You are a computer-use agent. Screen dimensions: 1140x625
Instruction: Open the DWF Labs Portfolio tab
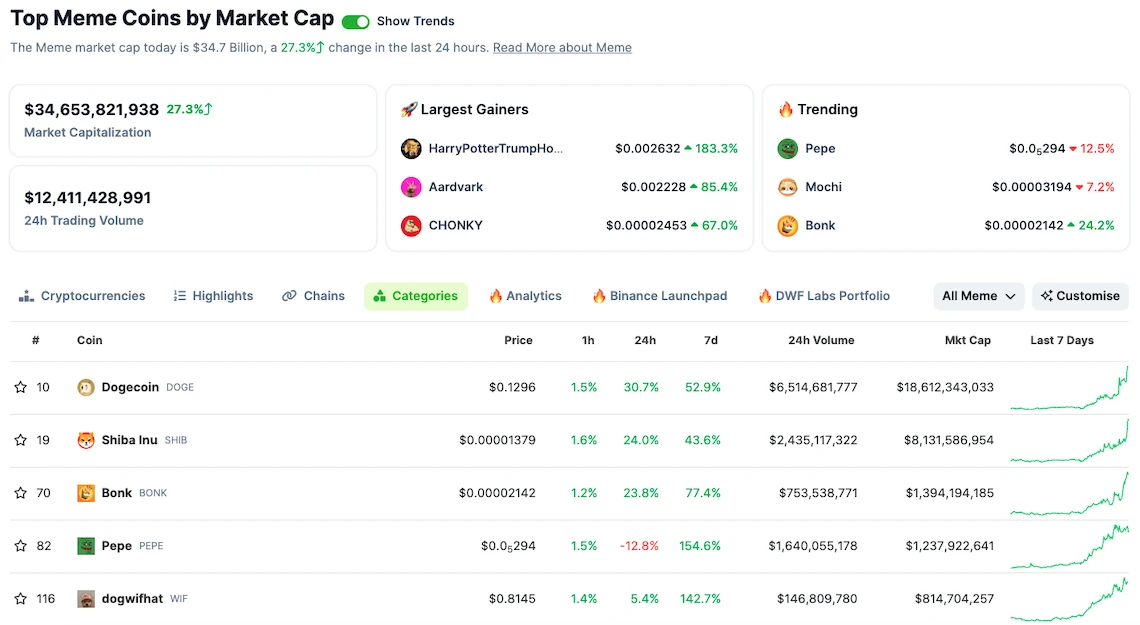pos(824,297)
